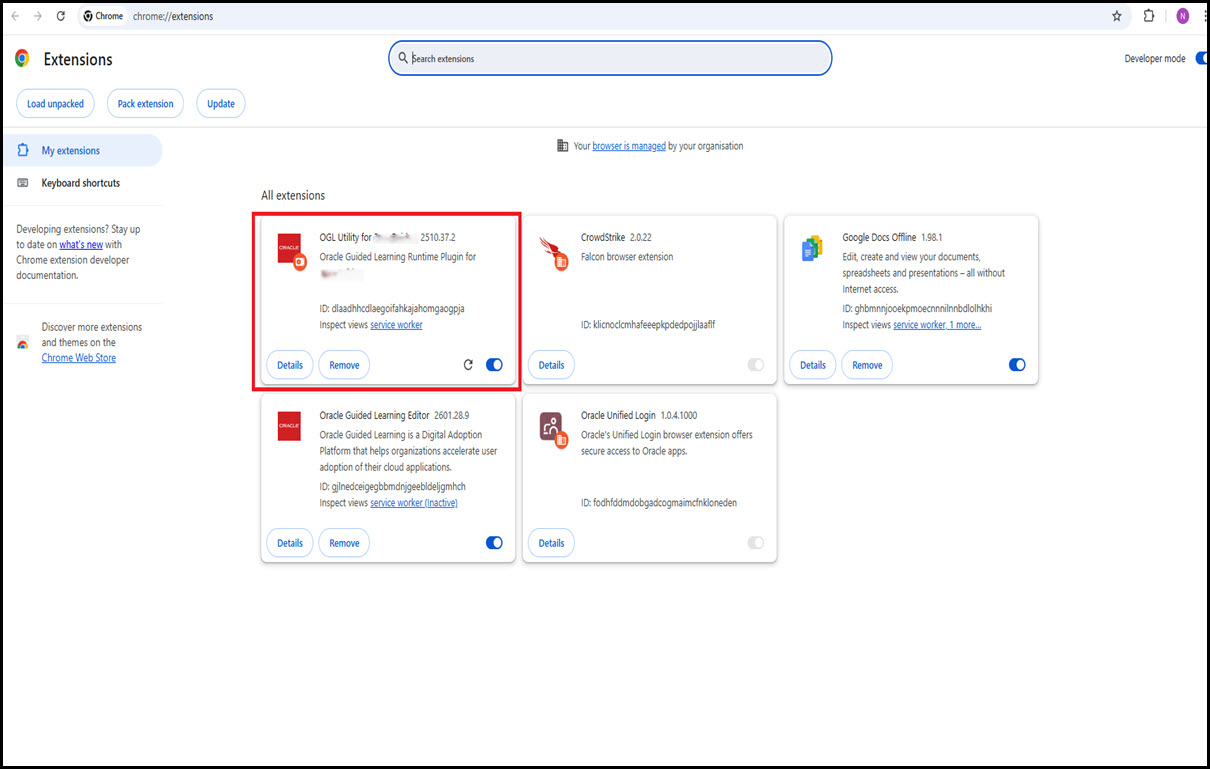The height and width of the screenshot is (769, 1210).
Task: Remove the OGL Utility extension
Action: click(x=344, y=365)
